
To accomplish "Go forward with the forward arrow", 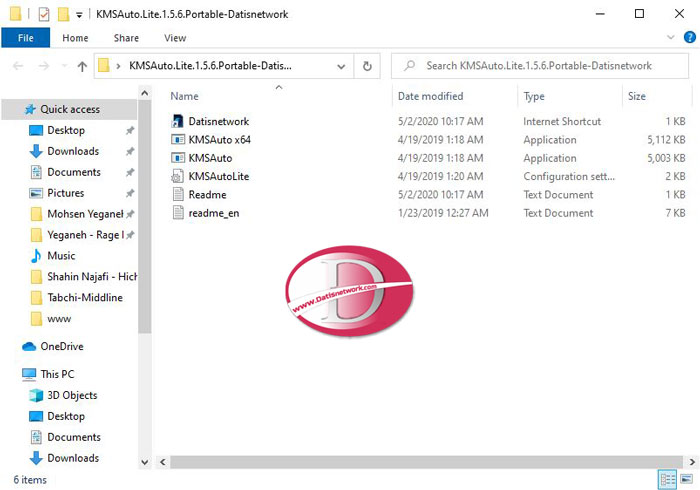I will point(43,66).
